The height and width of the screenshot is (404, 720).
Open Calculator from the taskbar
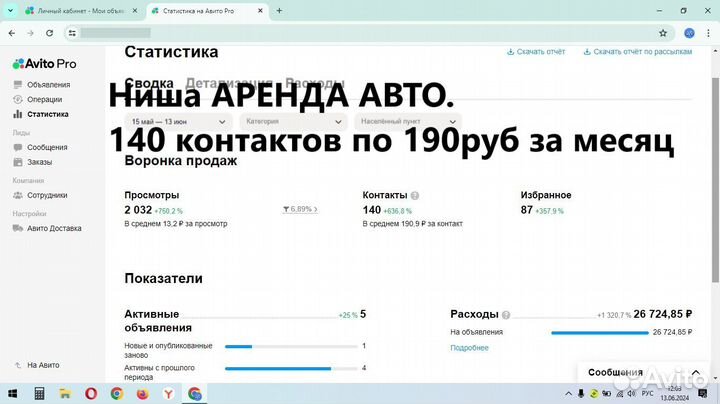tap(39, 394)
